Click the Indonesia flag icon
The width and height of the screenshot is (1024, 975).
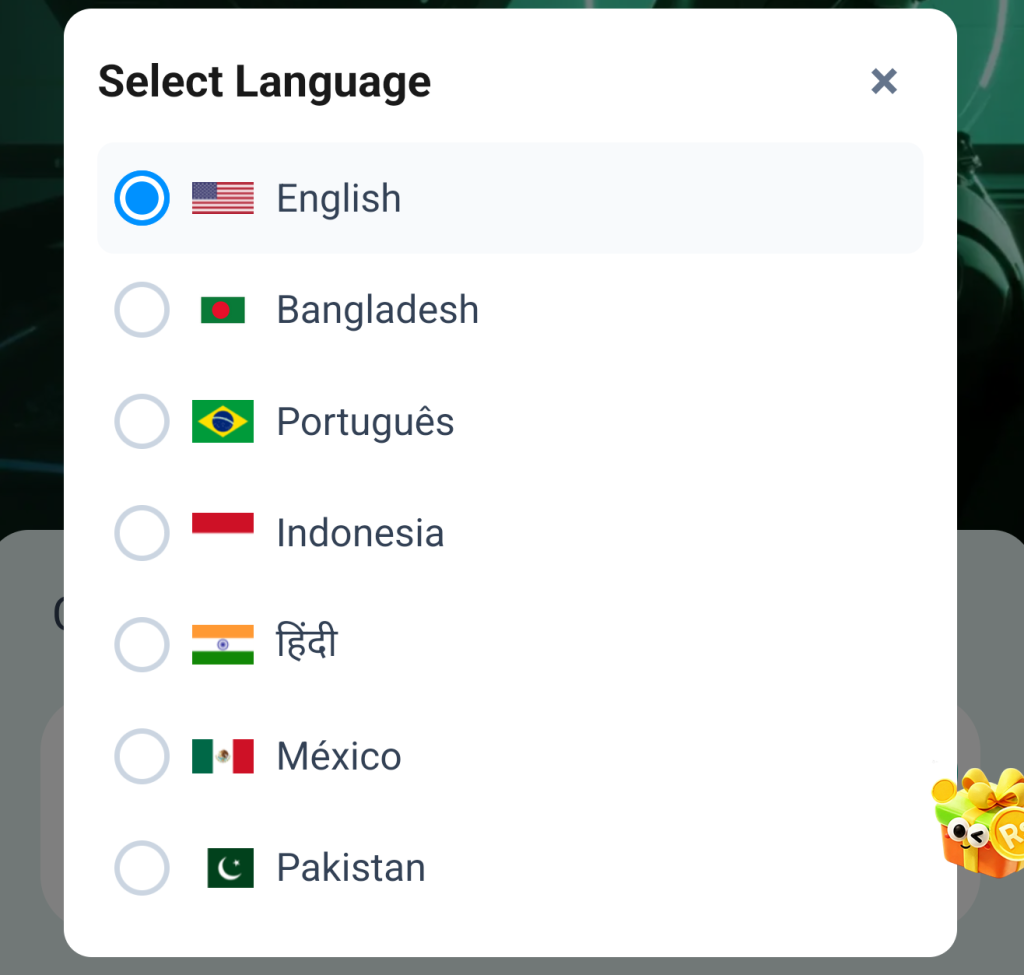[222, 523]
